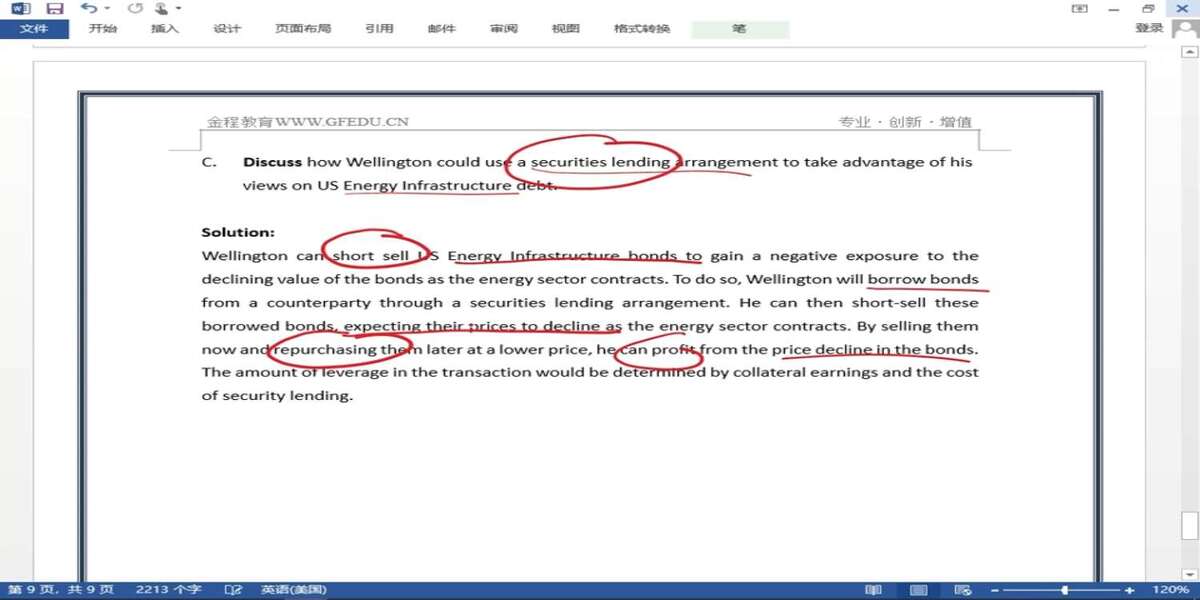The height and width of the screenshot is (600, 1200).
Task: Open zoom dialog via 120% level
Action: pos(1170,590)
